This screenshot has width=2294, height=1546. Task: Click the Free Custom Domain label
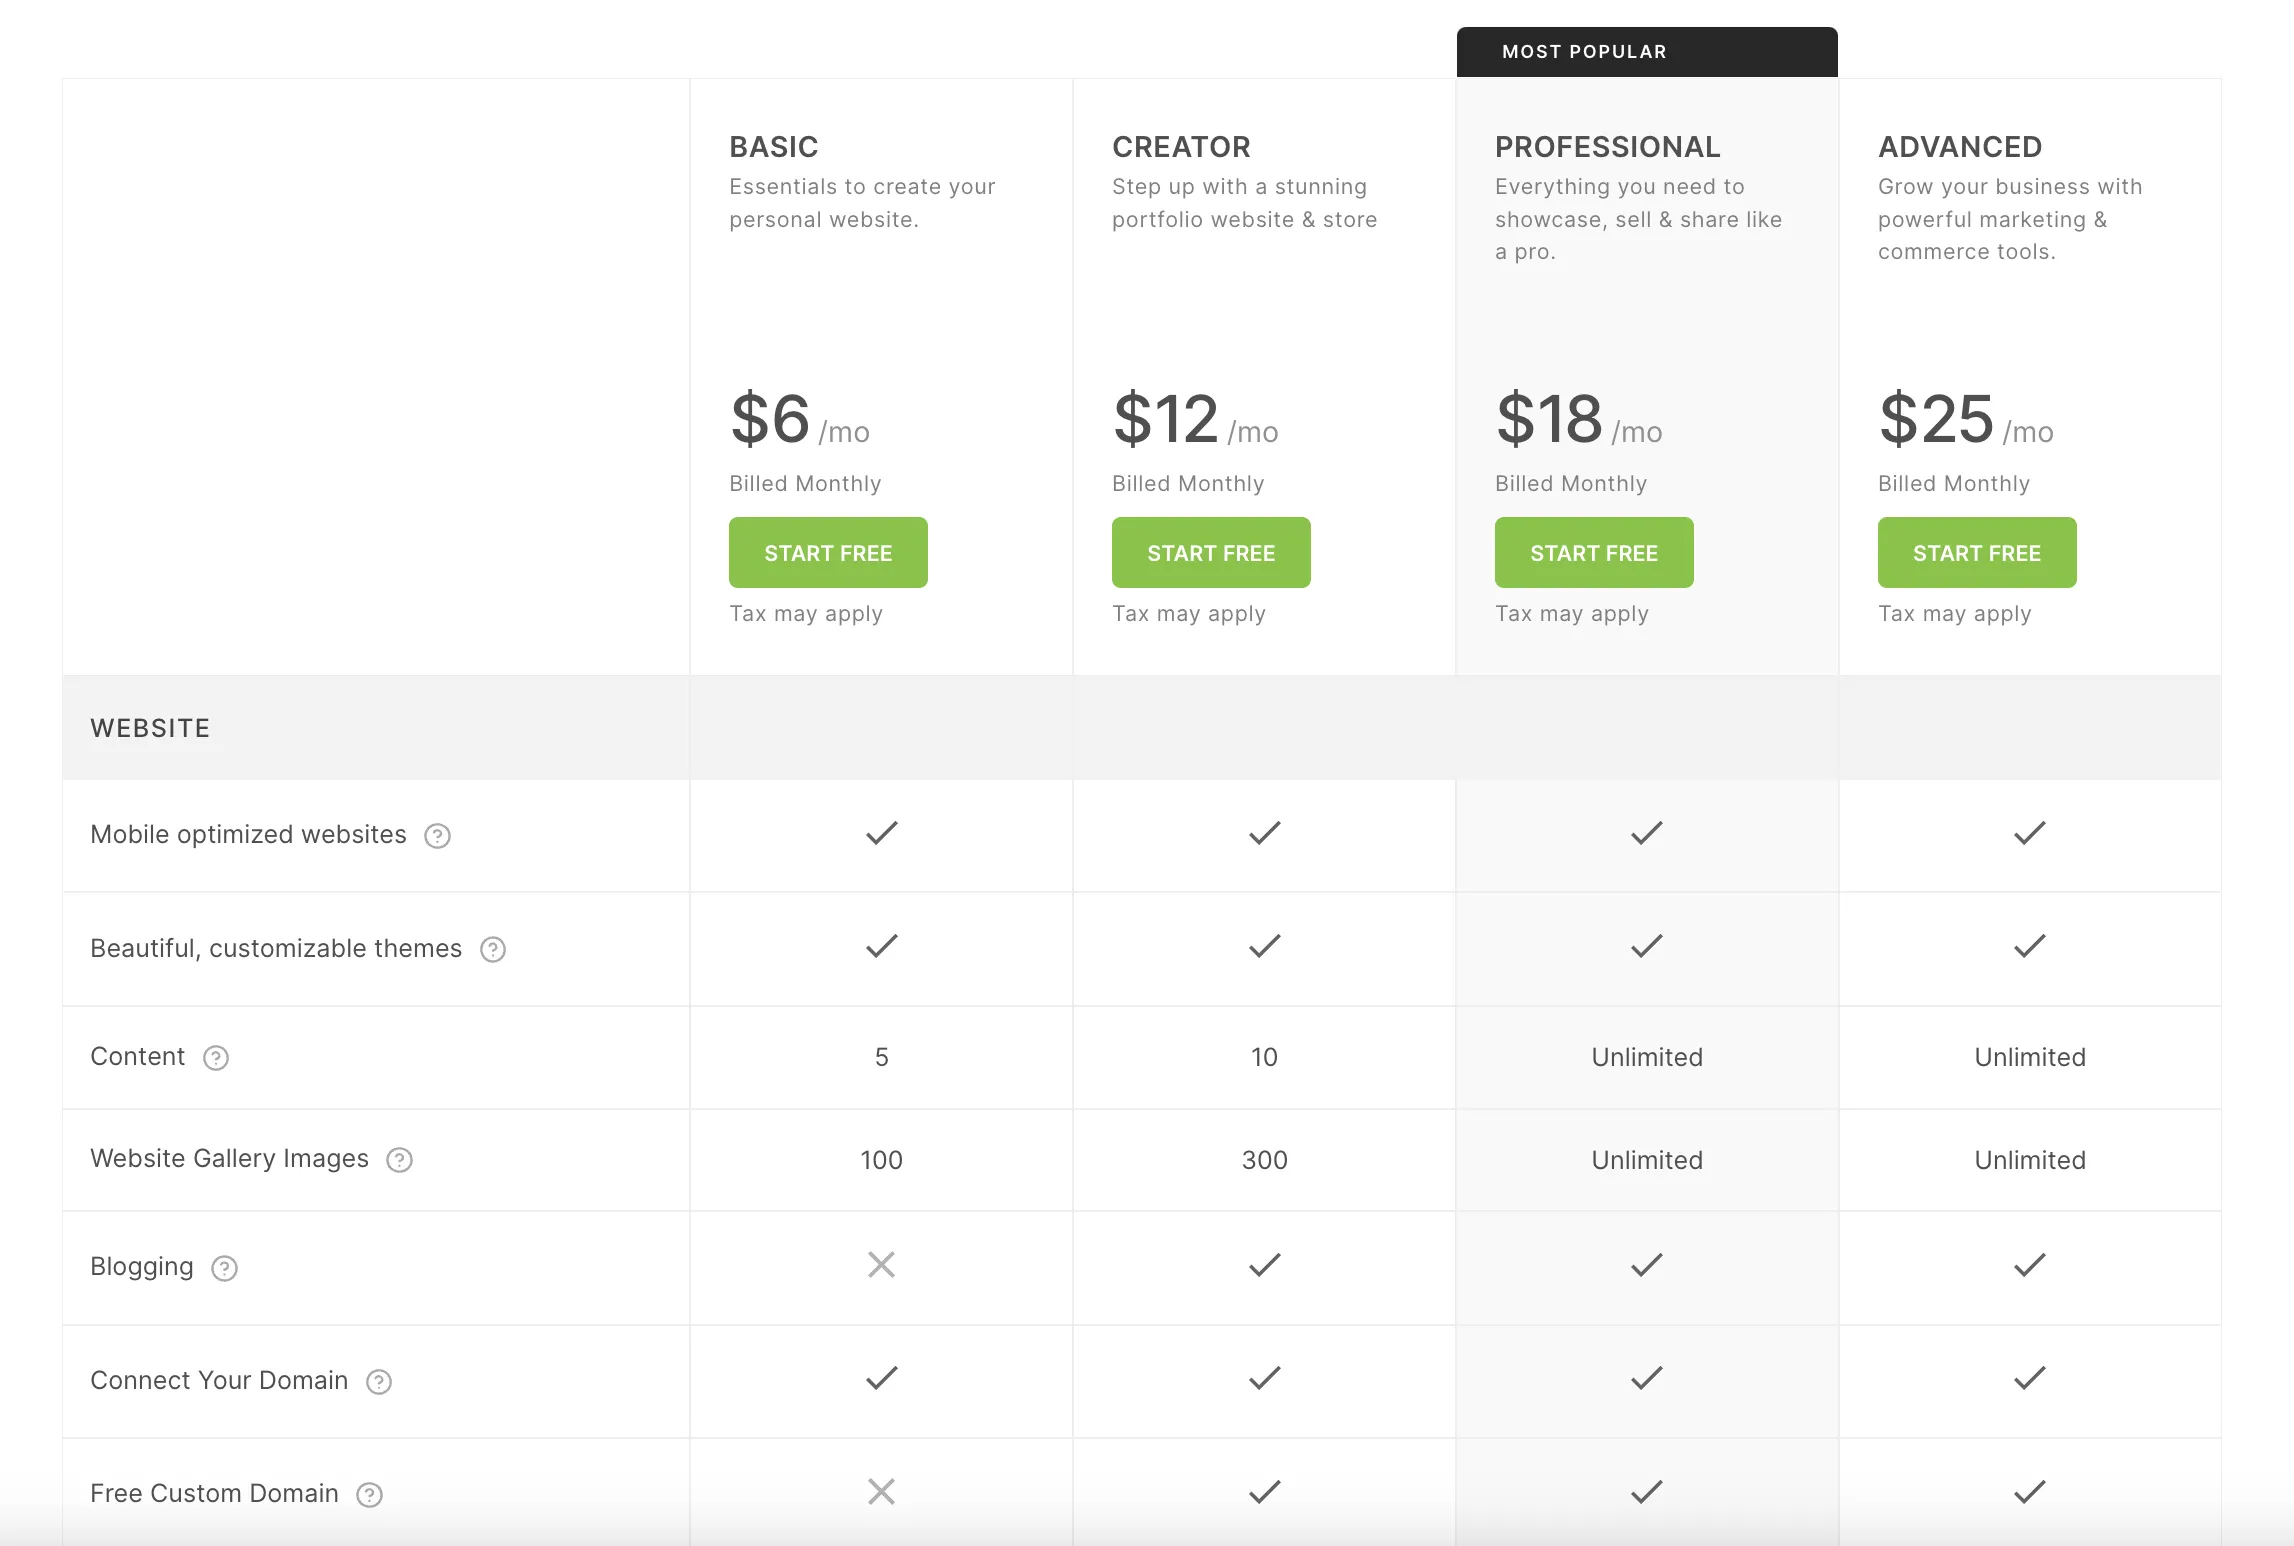(x=214, y=1493)
